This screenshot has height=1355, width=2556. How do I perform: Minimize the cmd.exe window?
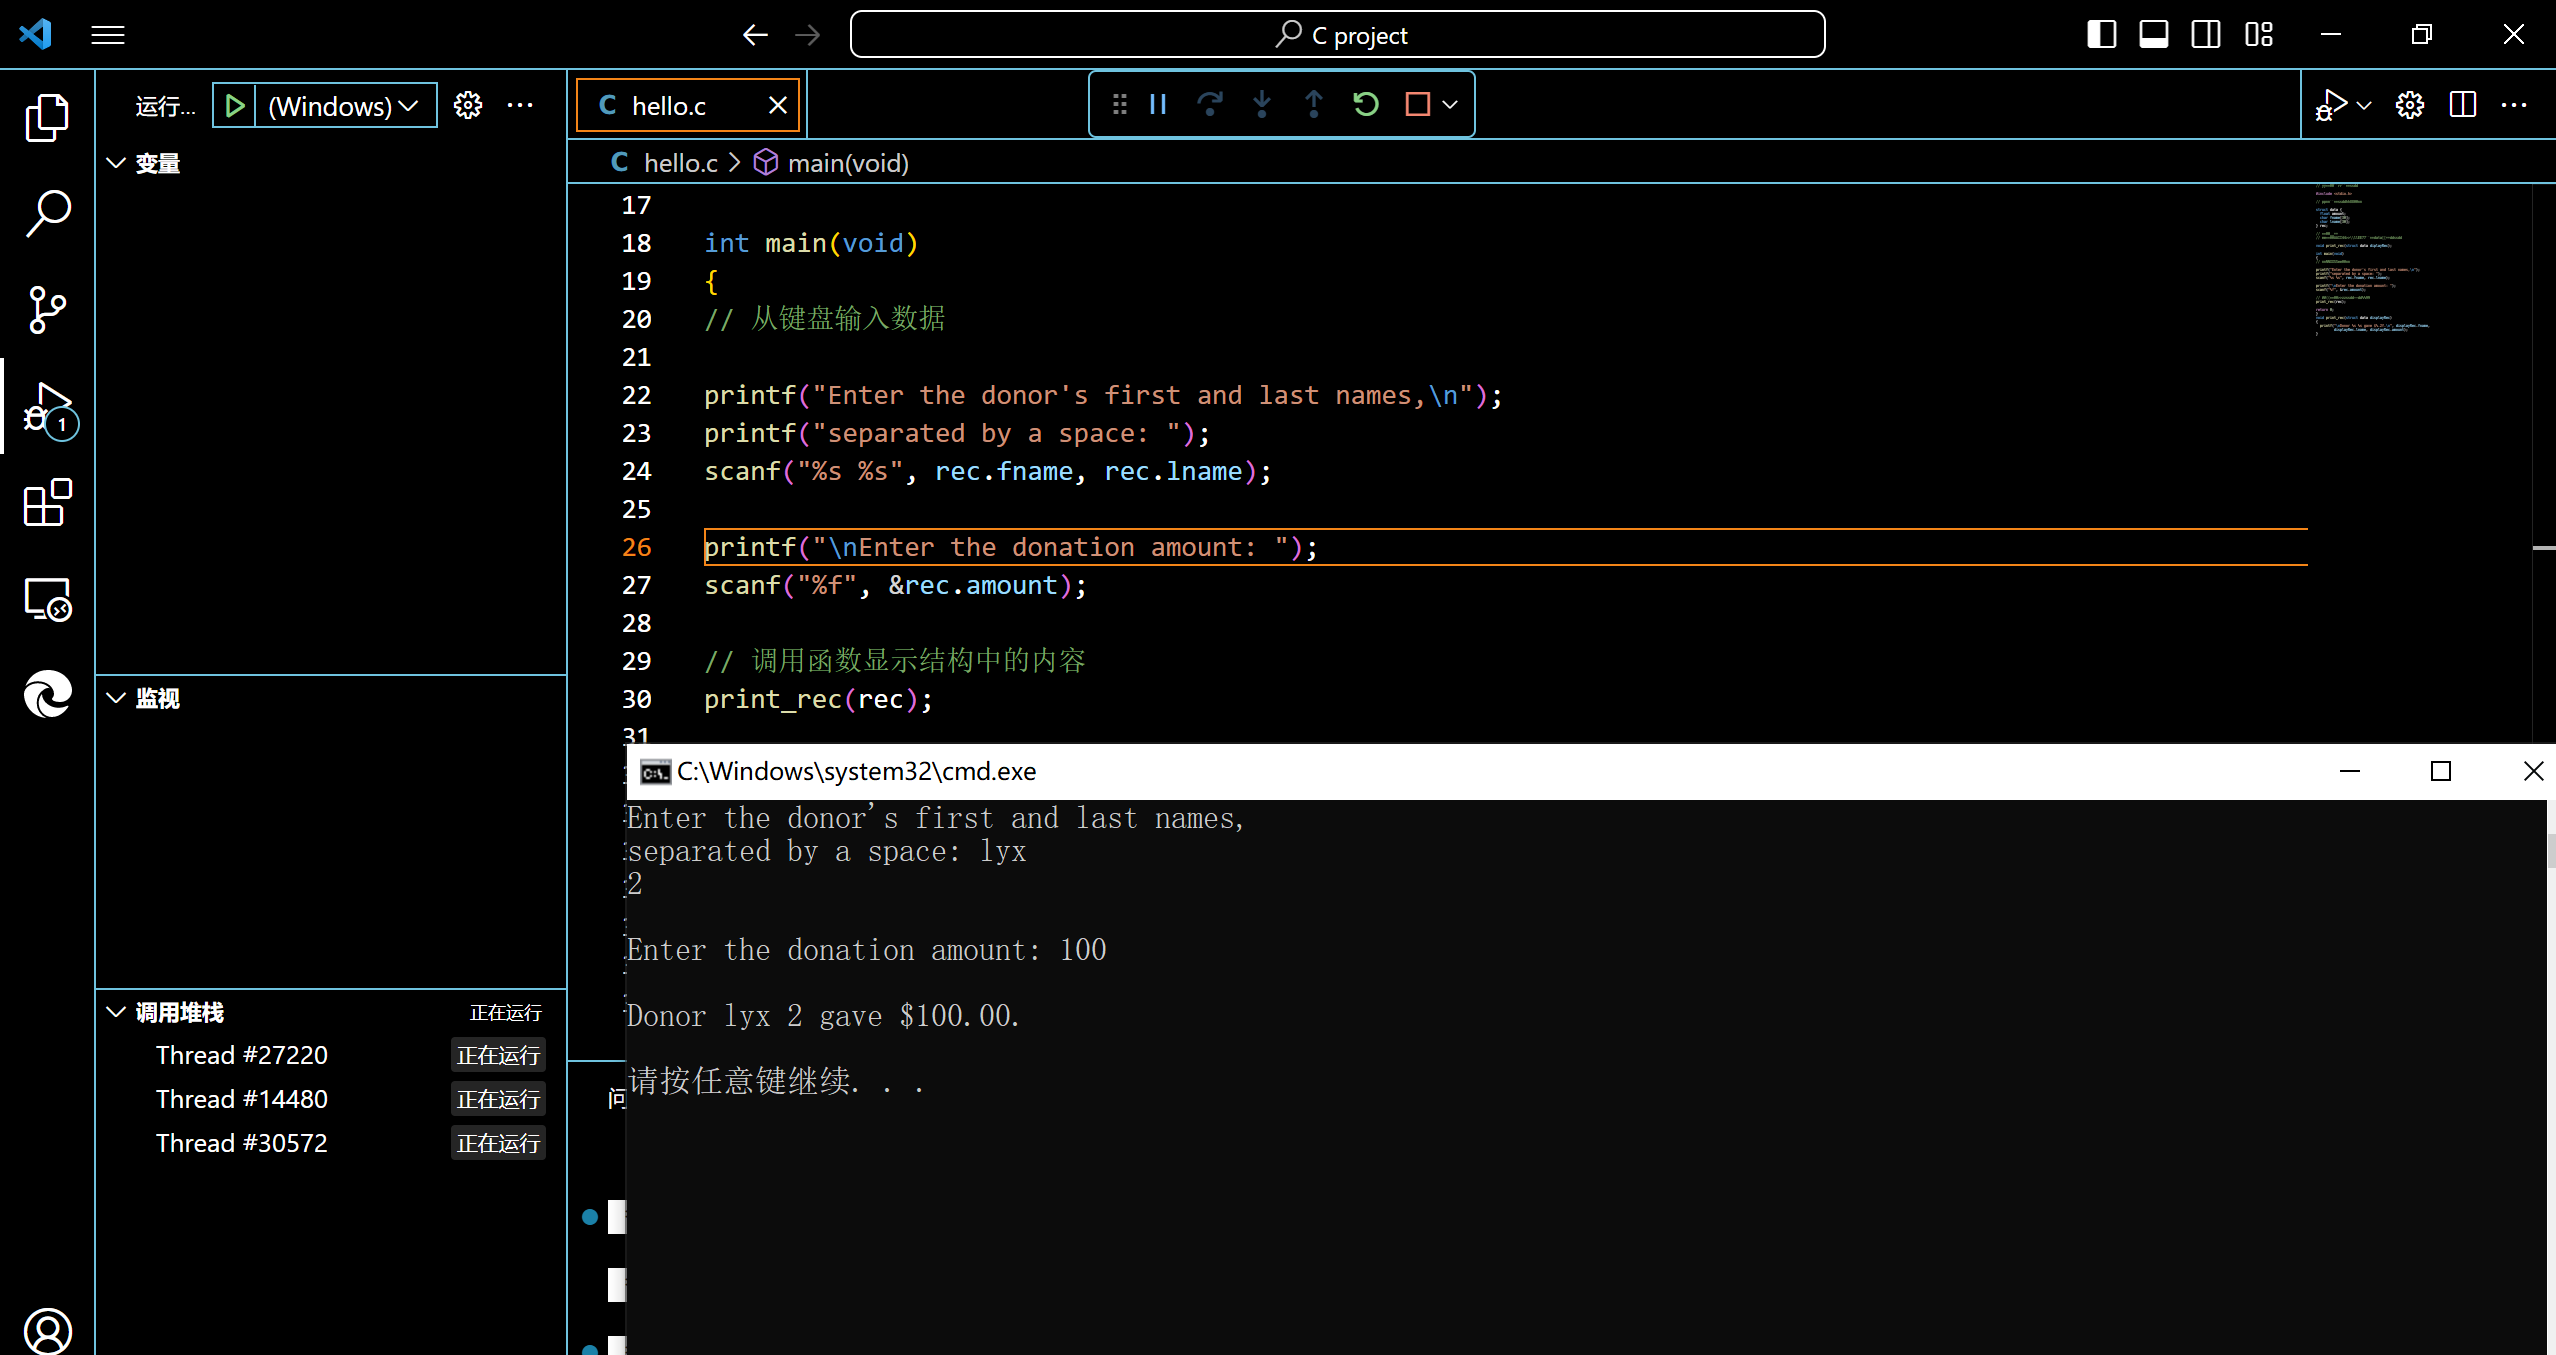pos(2350,771)
